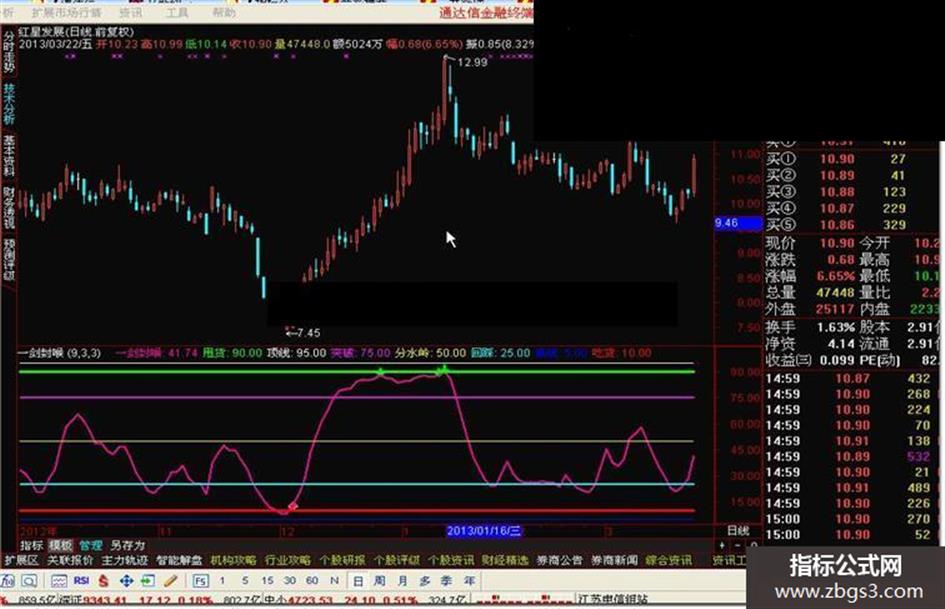
Task: Open the 综合资讯 tab
Action: [x=668, y=560]
